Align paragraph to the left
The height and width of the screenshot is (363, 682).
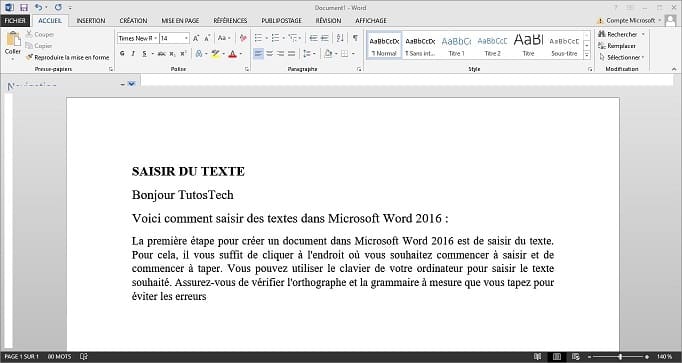258,54
